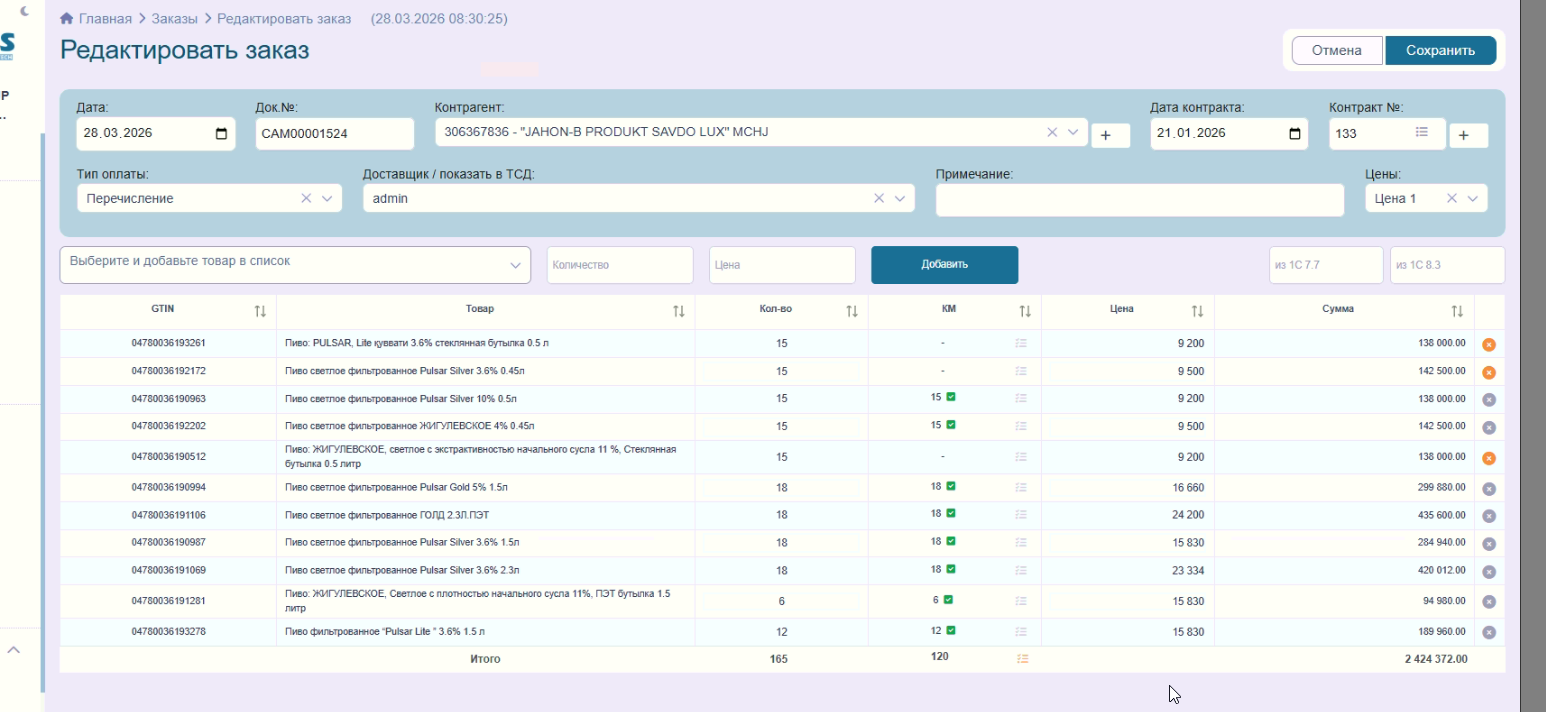The image size is (1546, 712).
Task: Remove the Pulsar Gold 5% 1.5л row
Action: (1488, 489)
